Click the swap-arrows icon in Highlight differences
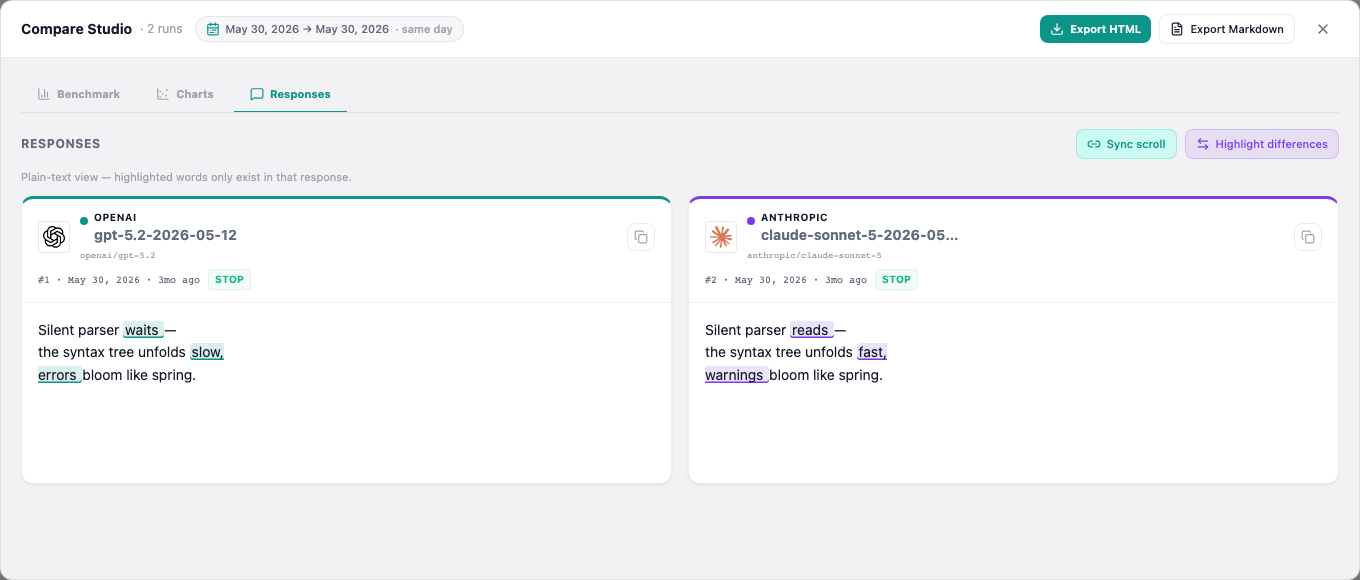The height and width of the screenshot is (580, 1360). (1203, 144)
